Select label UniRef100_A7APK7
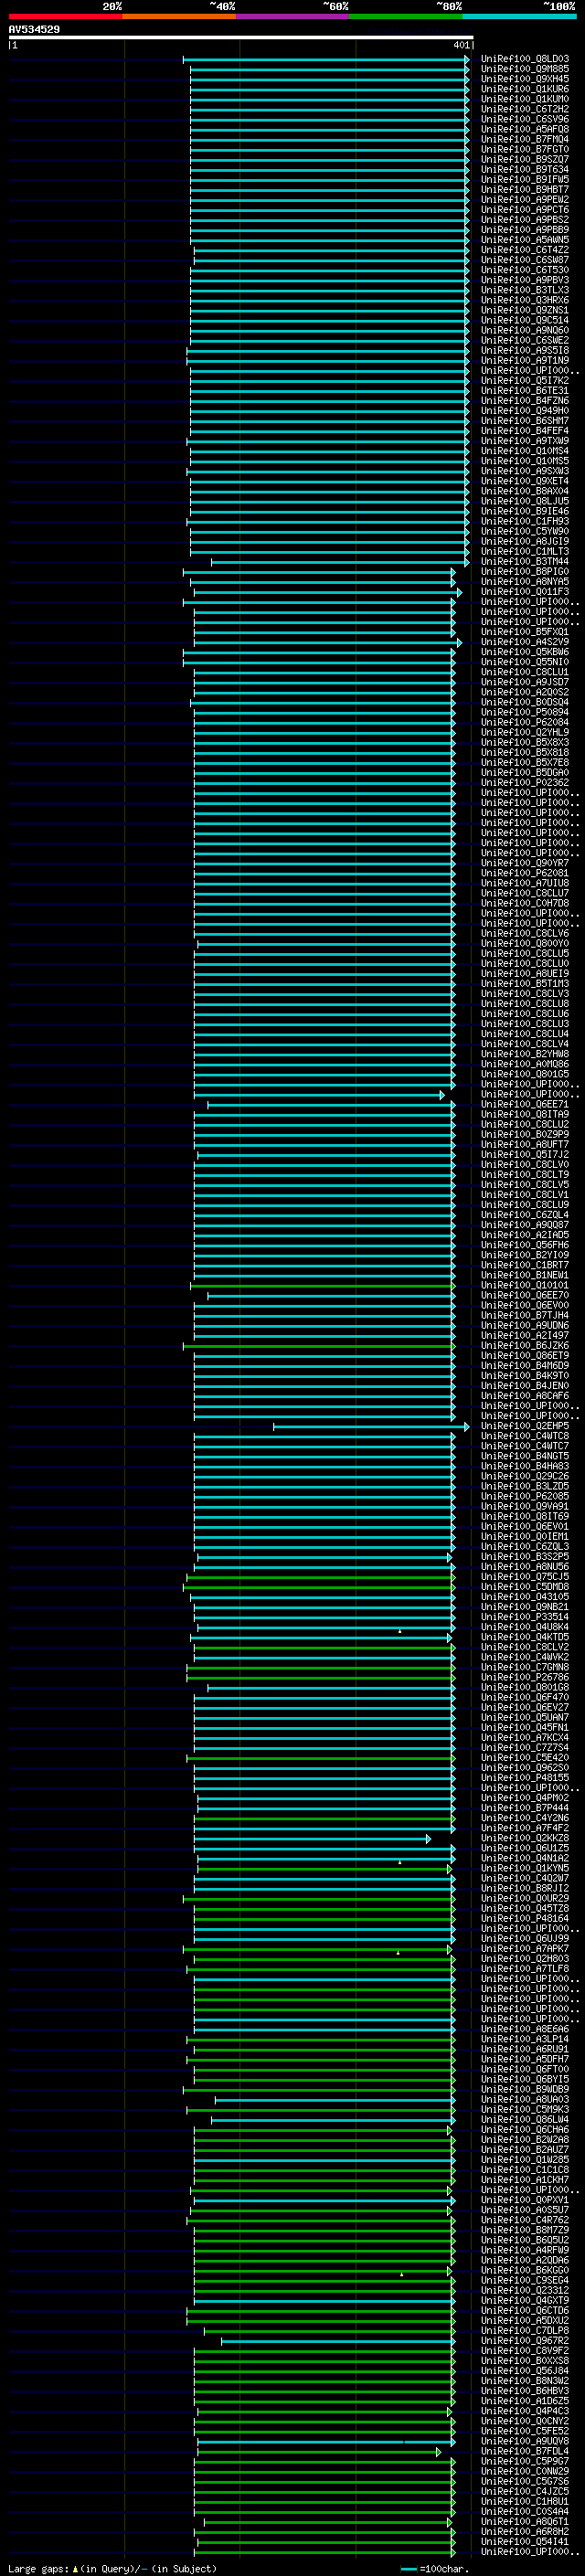The height and width of the screenshot is (2576, 585). tap(525, 1950)
